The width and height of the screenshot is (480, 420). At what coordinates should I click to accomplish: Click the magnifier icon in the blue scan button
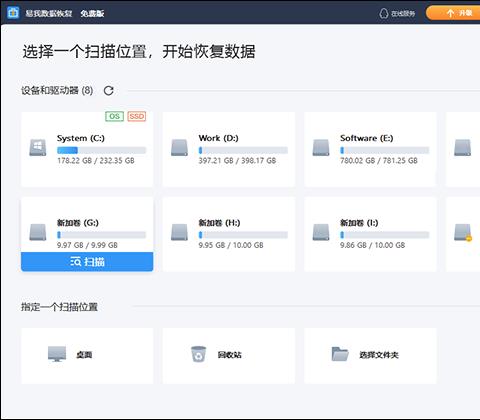pyautogui.click(x=76, y=262)
